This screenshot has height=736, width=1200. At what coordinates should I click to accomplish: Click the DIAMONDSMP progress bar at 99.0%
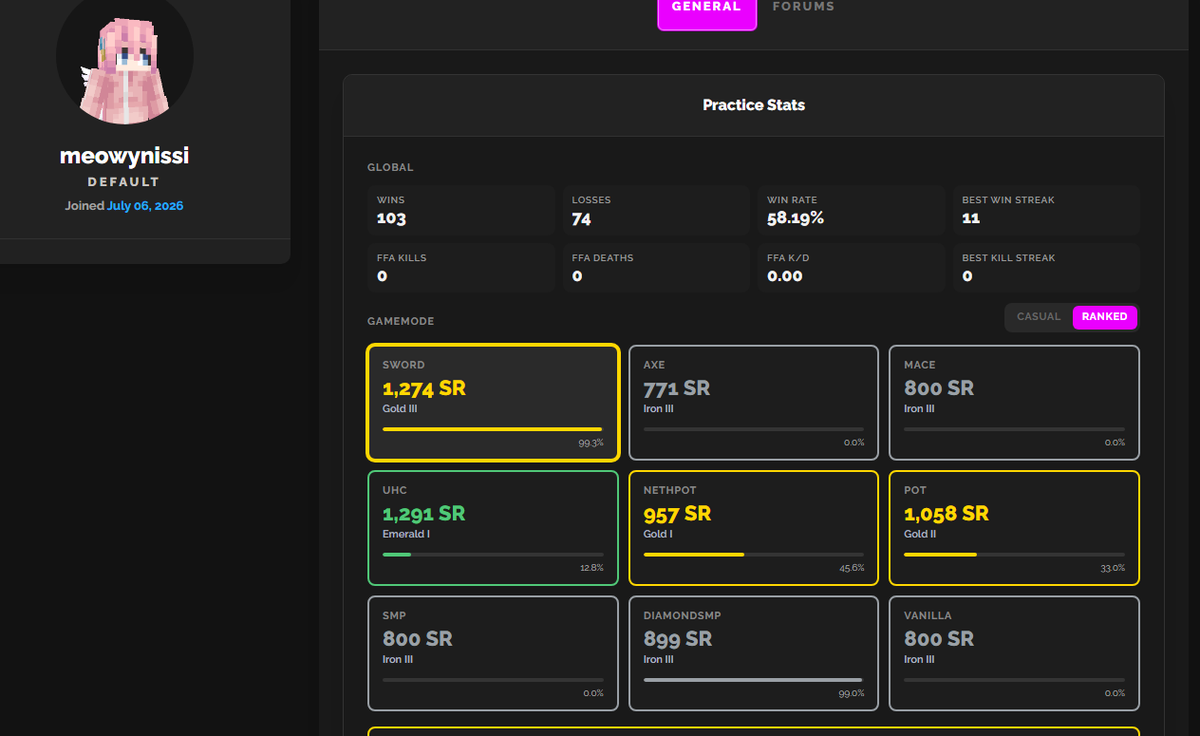tap(754, 680)
